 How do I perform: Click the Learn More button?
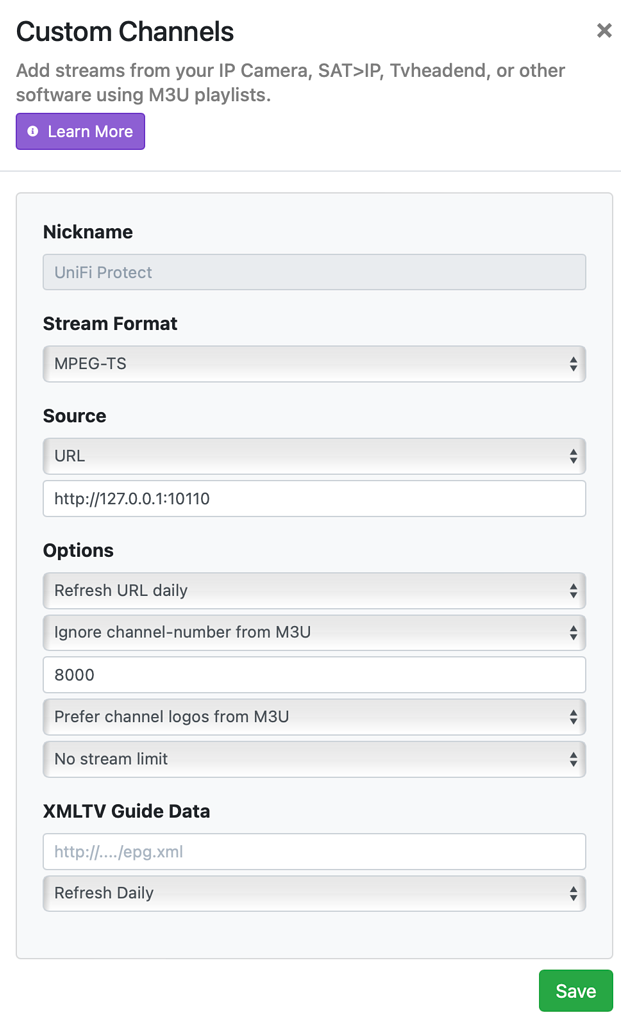point(80,131)
